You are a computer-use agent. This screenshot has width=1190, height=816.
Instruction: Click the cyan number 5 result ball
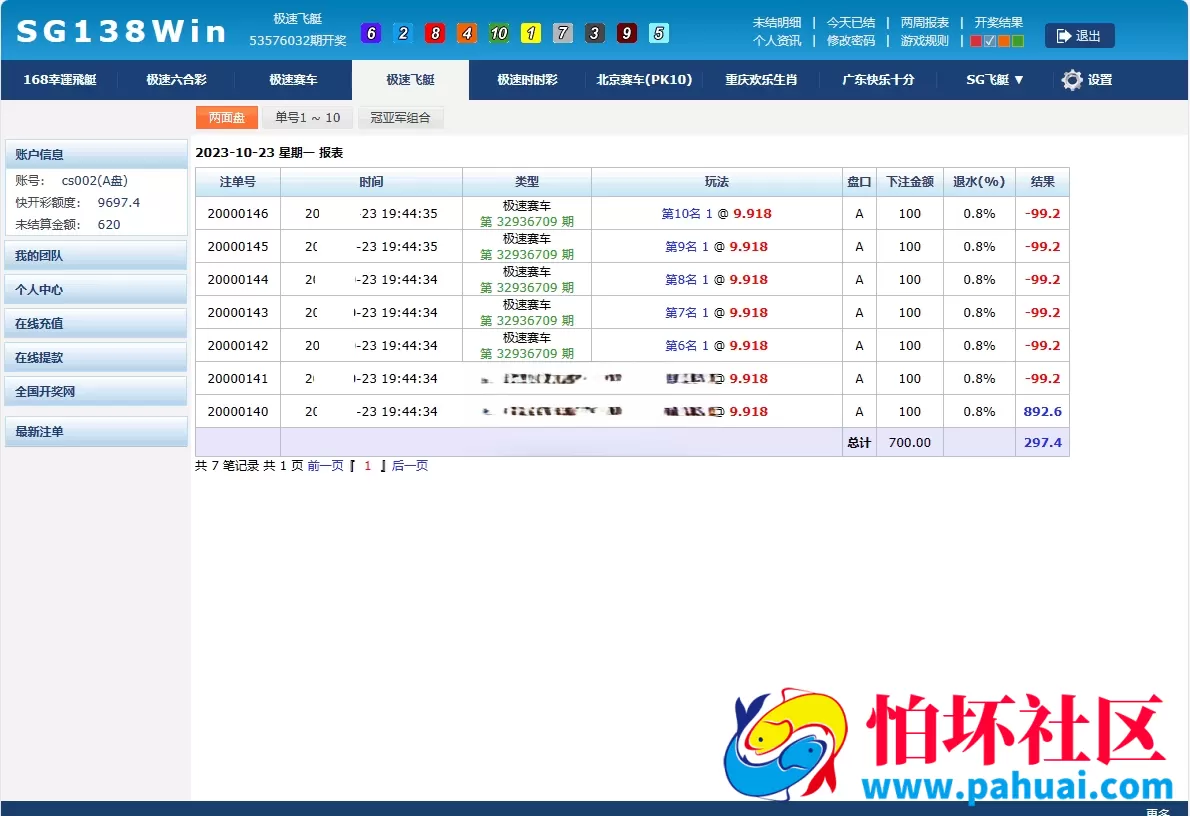pyautogui.click(x=659, y=33)
